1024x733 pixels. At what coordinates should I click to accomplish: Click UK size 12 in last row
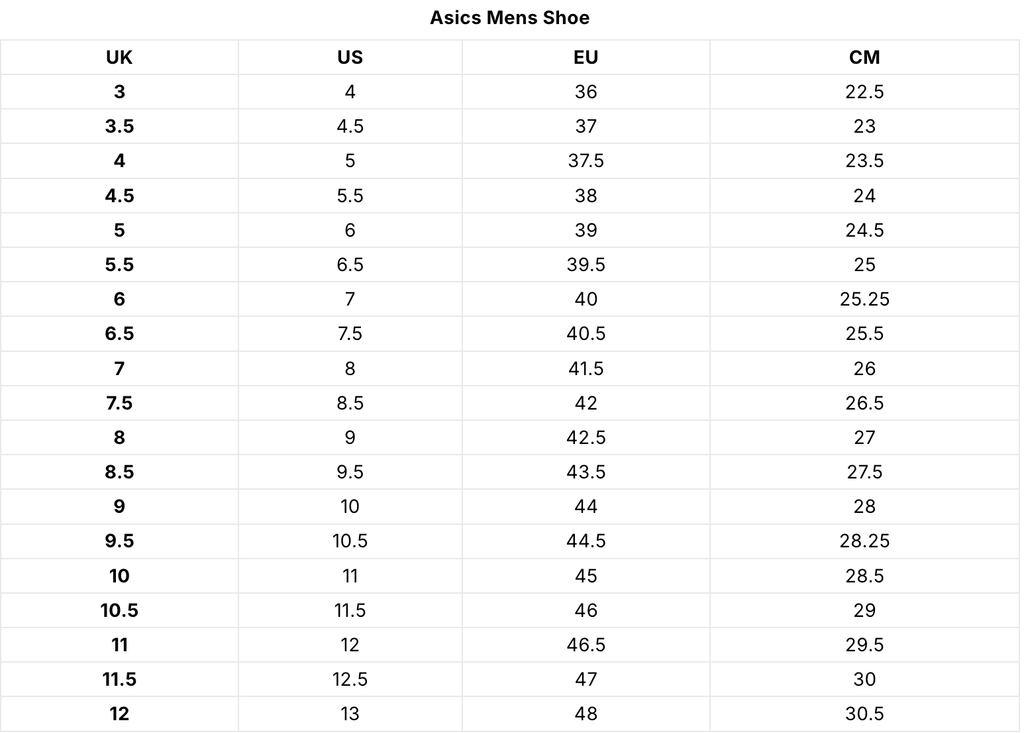point(119,714)
